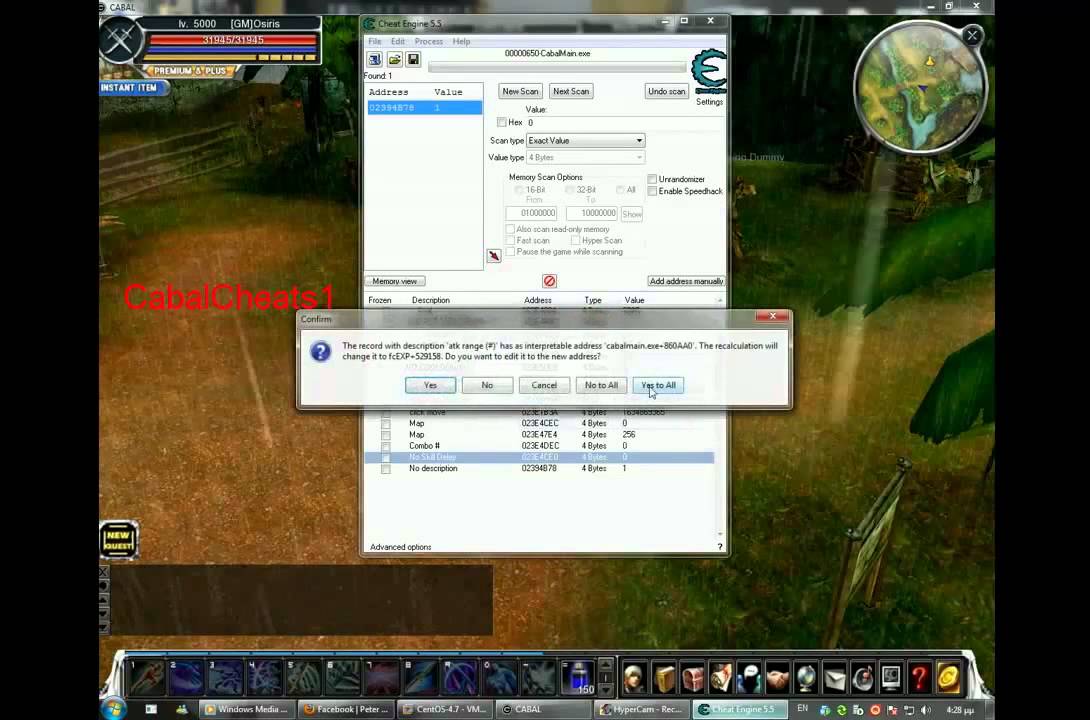Click the scroll quest icon in game bar
Screen dimensions: 1090x720
[x=720, y=677]
